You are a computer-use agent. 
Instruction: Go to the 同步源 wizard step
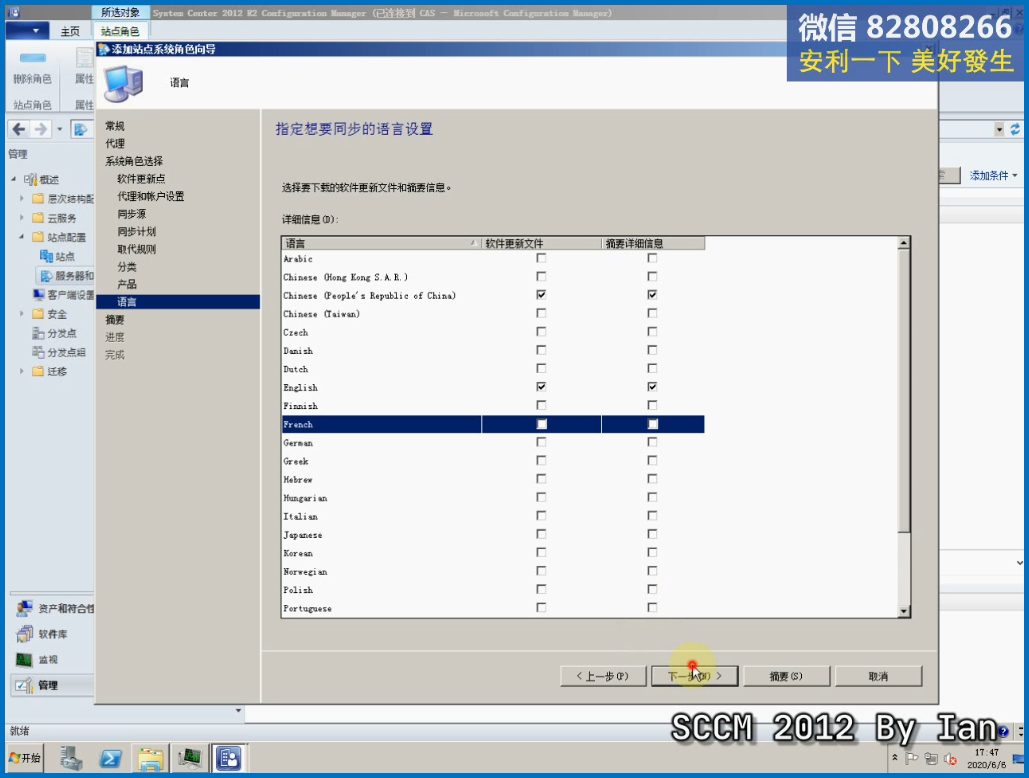(x=132, y=214)
